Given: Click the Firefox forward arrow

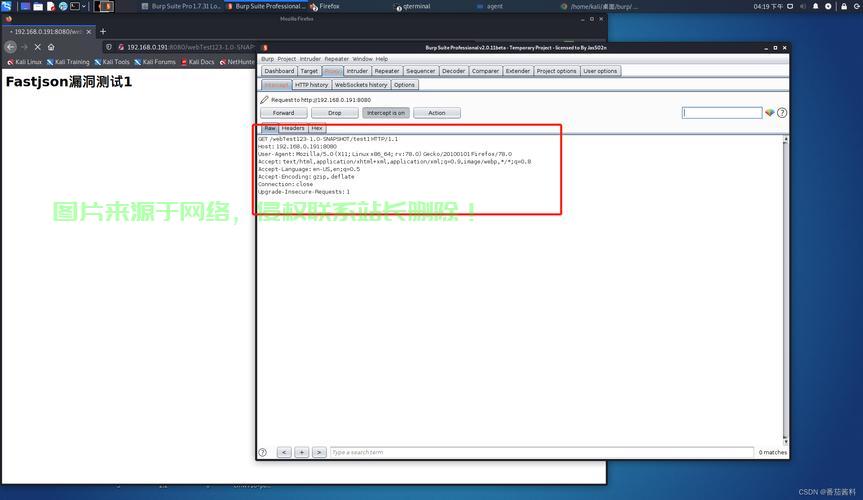Looking at the screenshot, I should [24, 47].
